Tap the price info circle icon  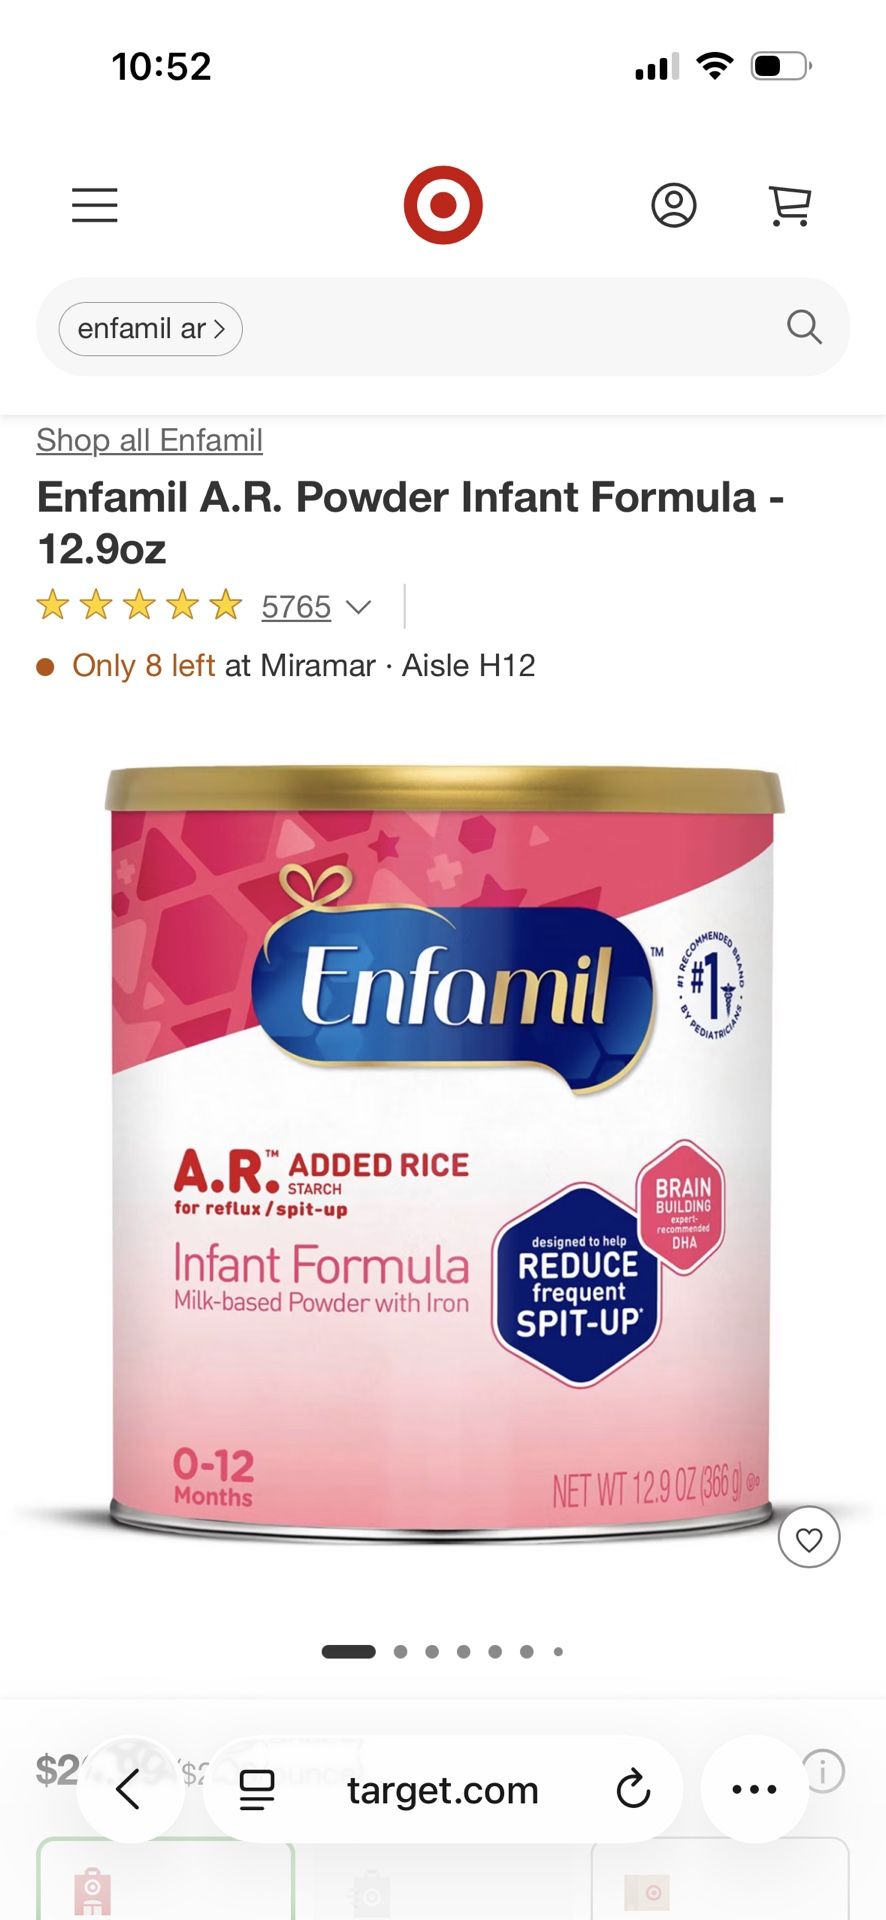coord(824,1771)
